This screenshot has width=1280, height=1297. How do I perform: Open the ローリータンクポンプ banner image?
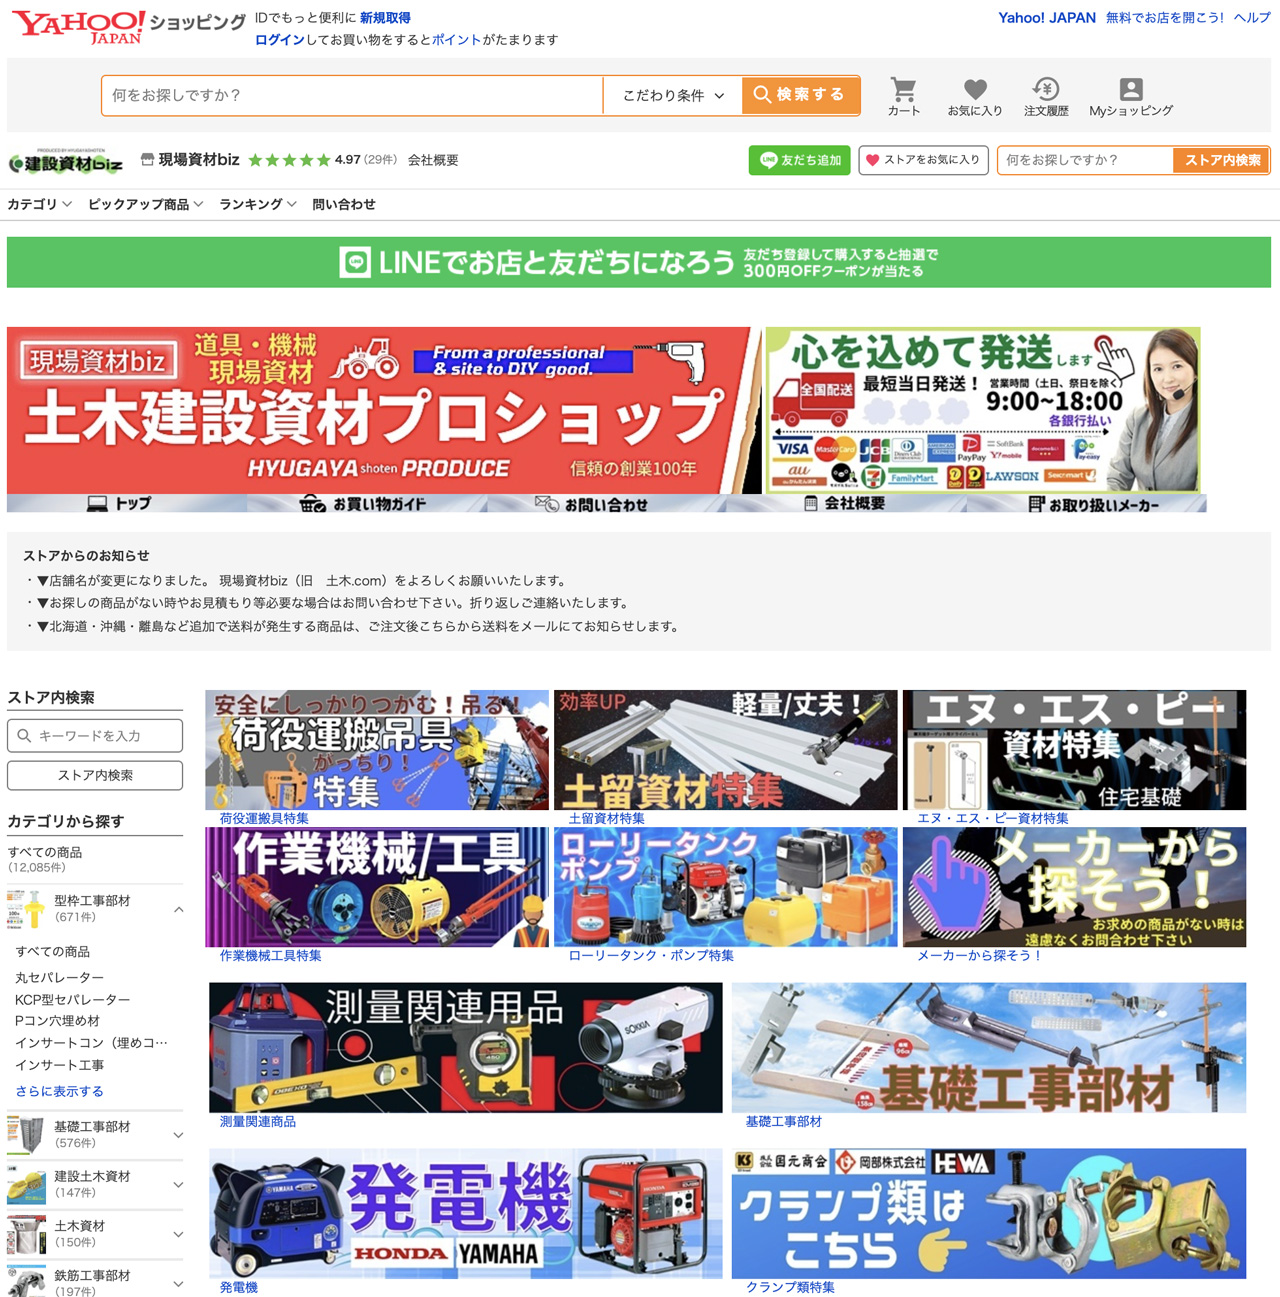726,887
